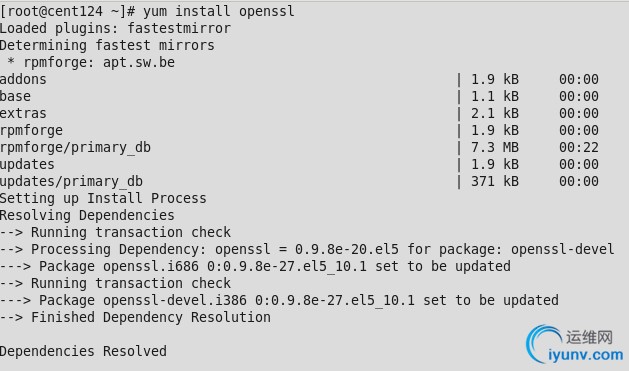Click the Processing Dependency openssl line
The image size is (629, 371).
[x=307, y=249]
